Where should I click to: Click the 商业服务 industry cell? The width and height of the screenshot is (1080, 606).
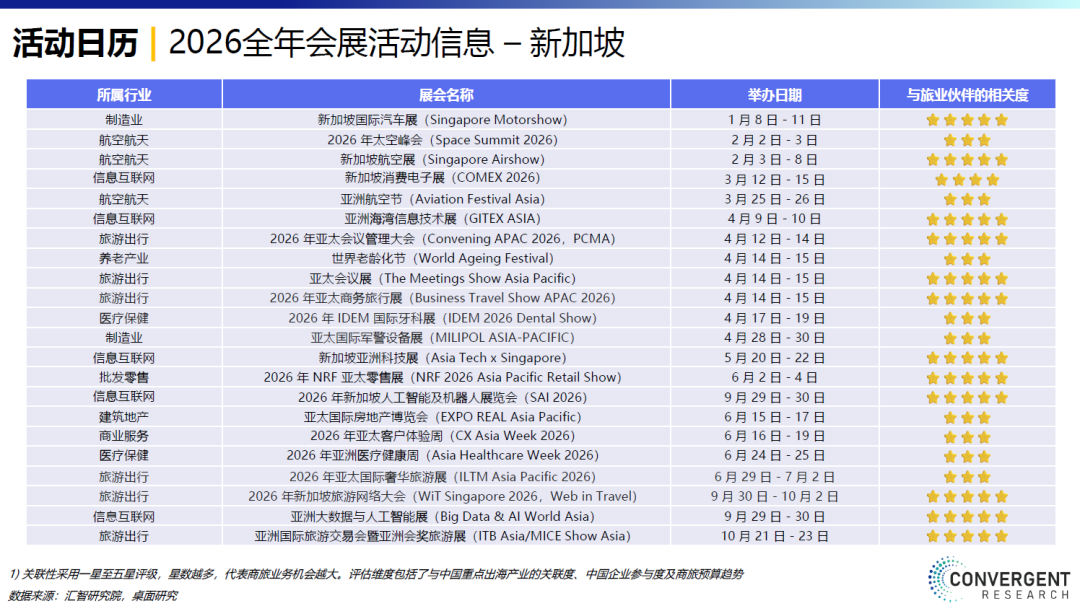click(124, 436)
